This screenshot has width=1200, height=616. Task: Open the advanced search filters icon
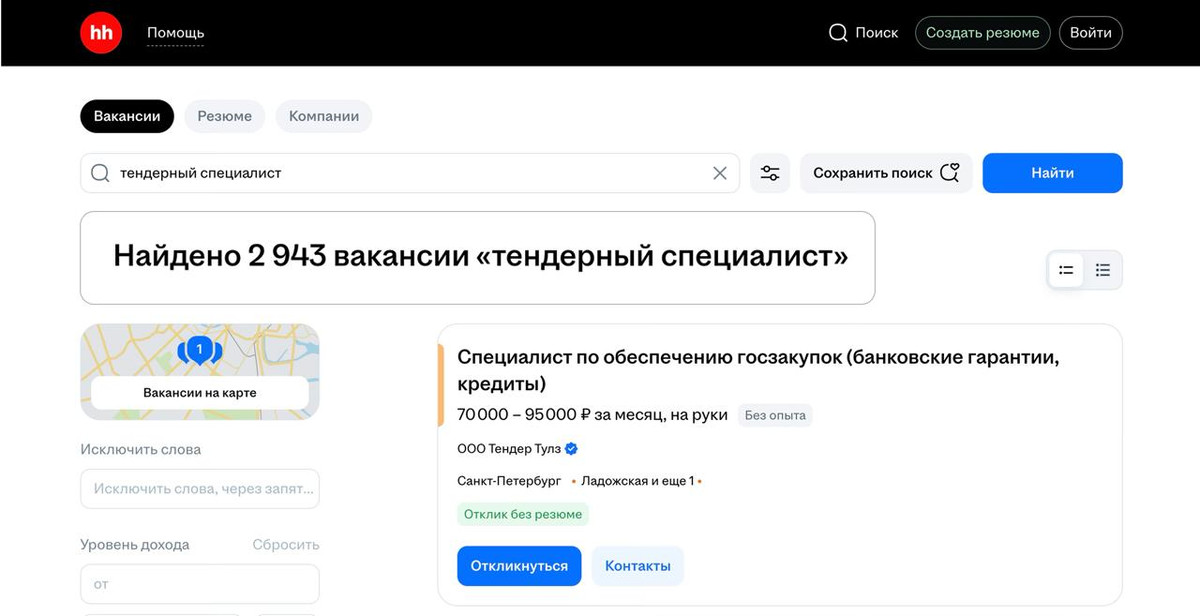point(770,173)
